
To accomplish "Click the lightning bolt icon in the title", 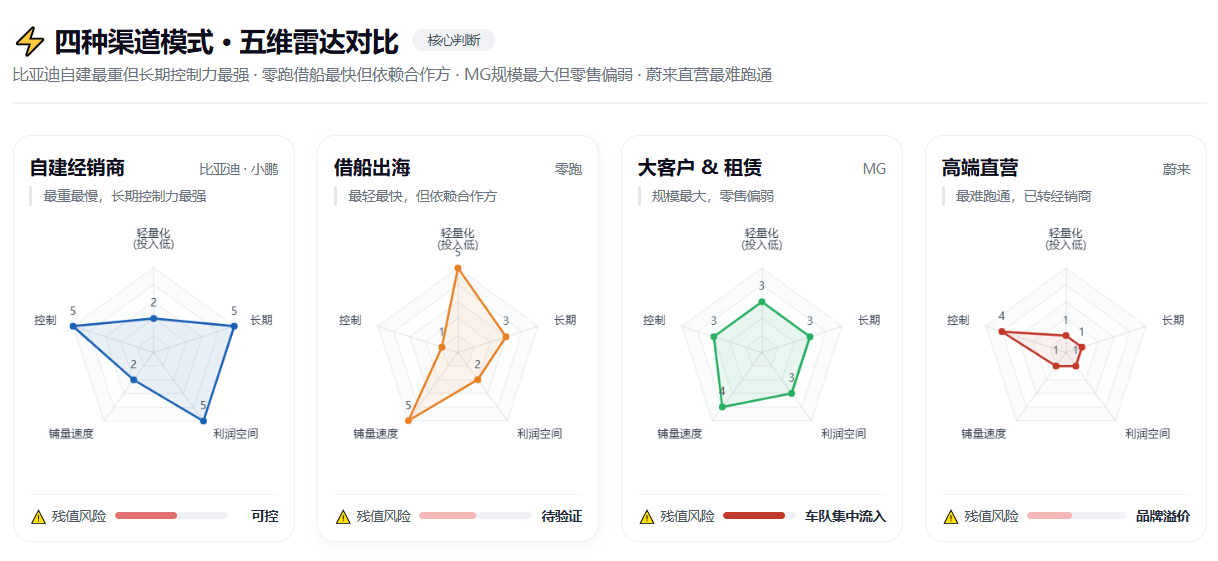I will pos(29,41).
